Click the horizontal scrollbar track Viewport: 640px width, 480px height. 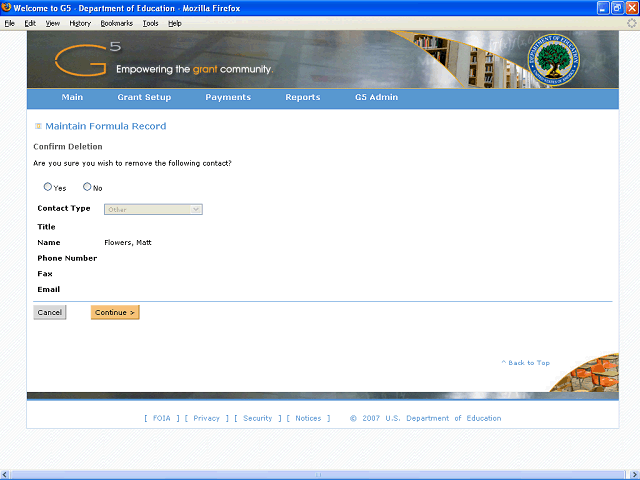click(320, 475)
